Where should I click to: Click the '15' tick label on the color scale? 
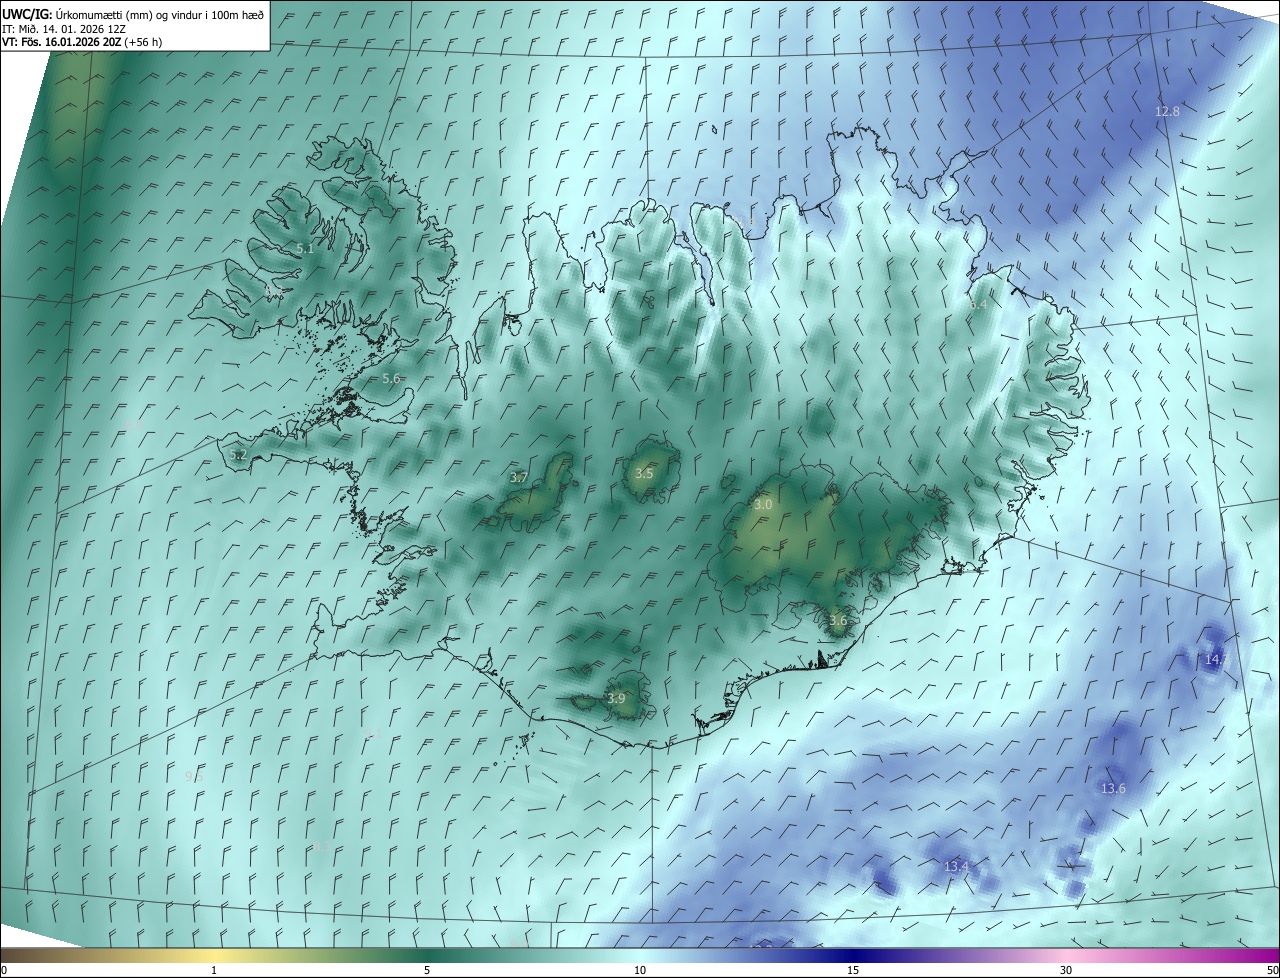click(x=853, y=971)
